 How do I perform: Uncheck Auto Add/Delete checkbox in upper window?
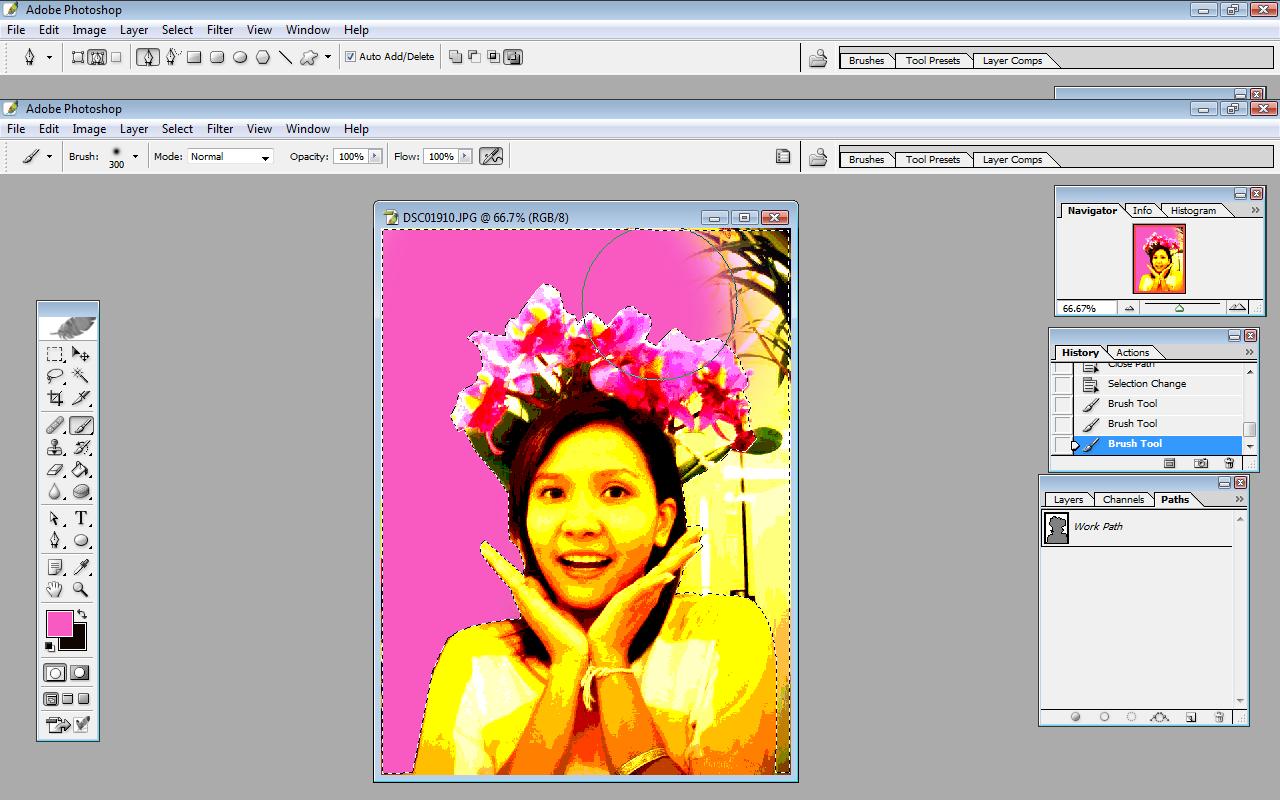(x=350, y=57)
